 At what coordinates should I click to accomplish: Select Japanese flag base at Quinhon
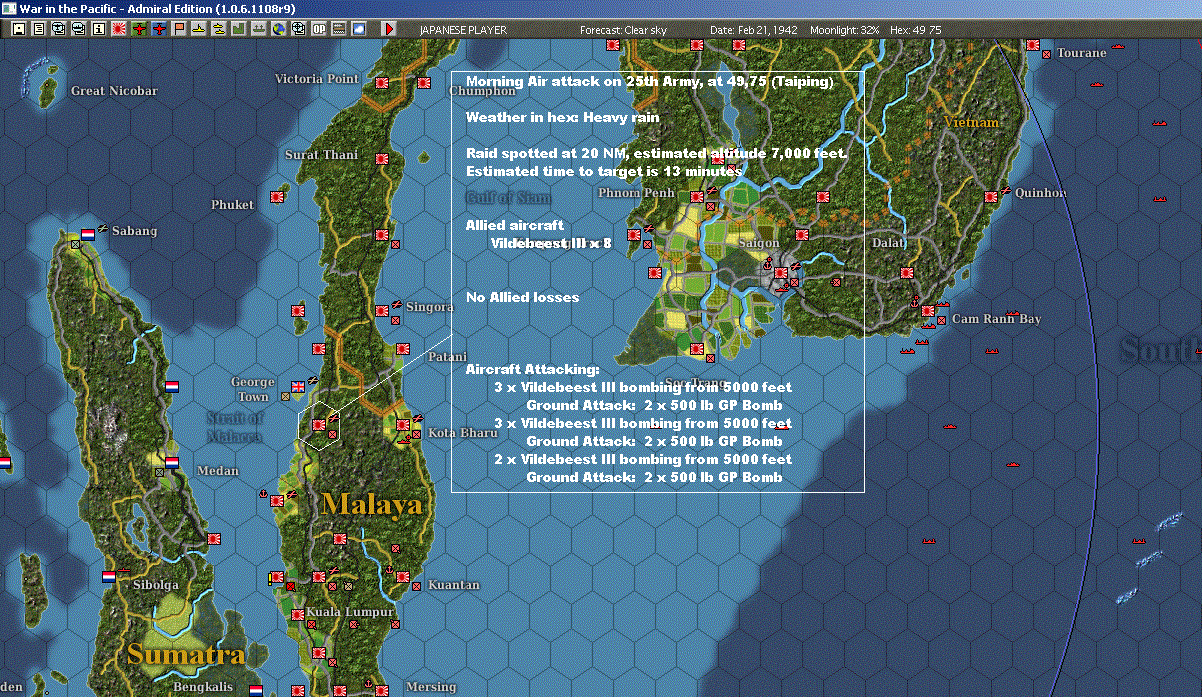point(990,197)
